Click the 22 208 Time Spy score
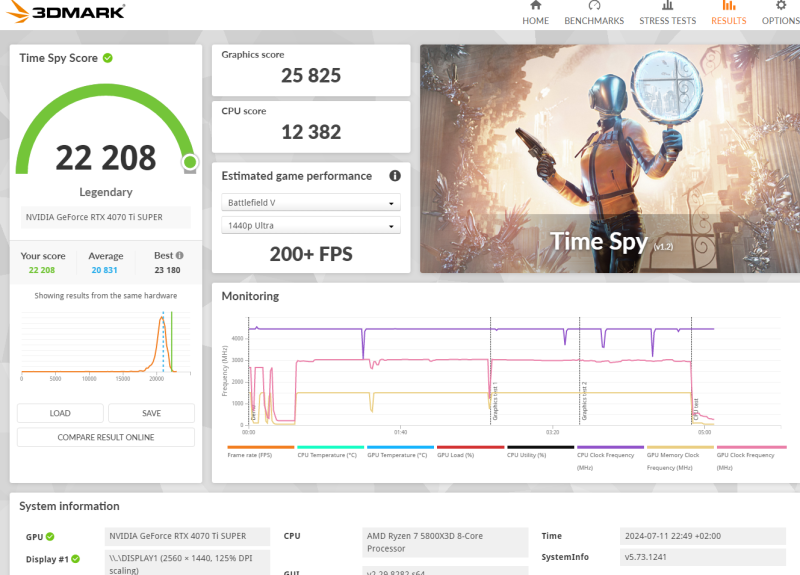The width and height of the screenshot is (800, 575). [x=106, y=158]
